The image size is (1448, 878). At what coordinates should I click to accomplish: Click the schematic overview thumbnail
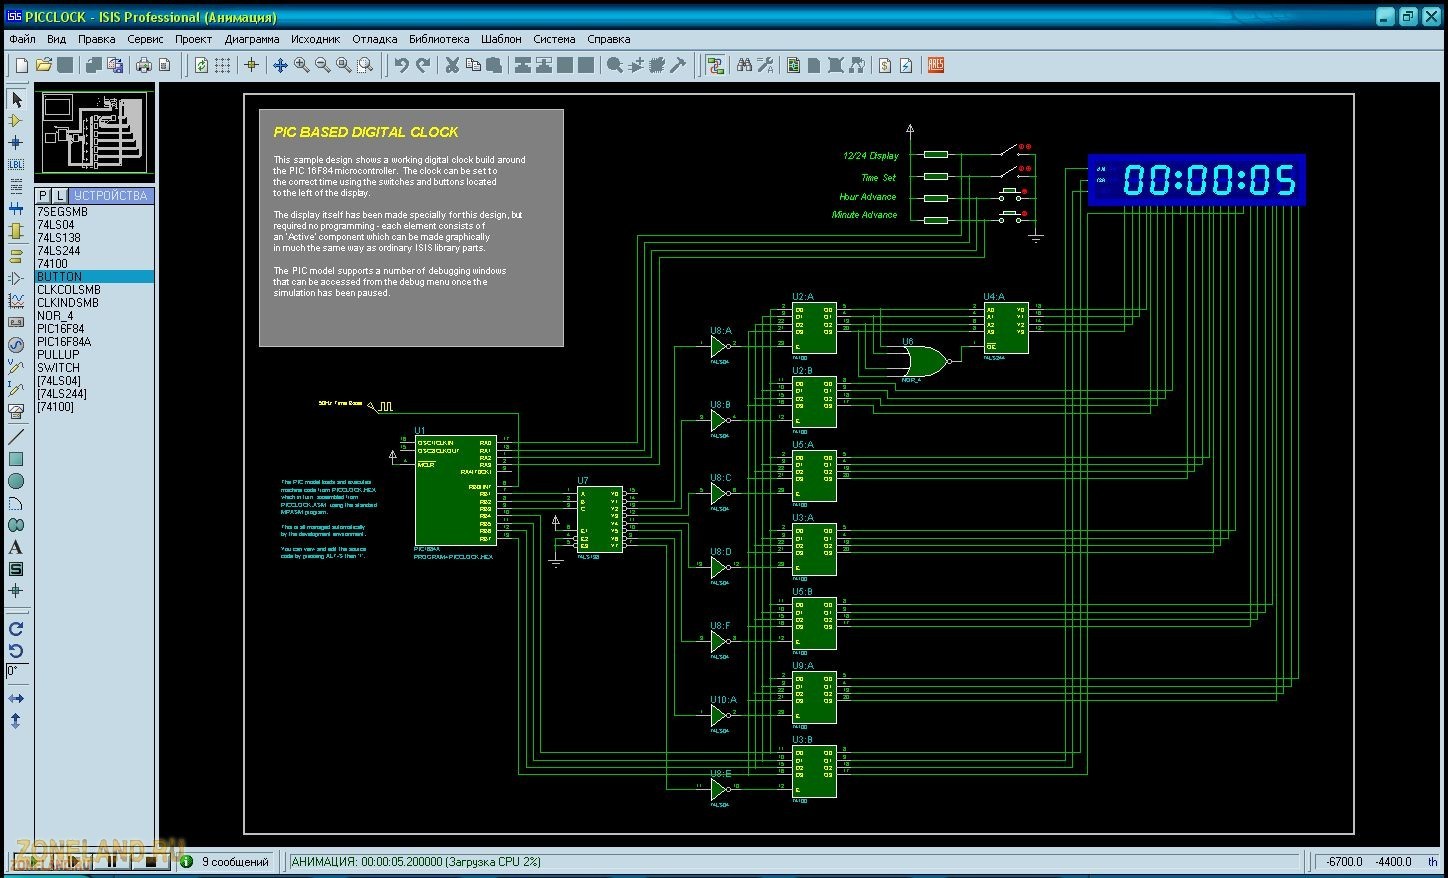(95, 133)
